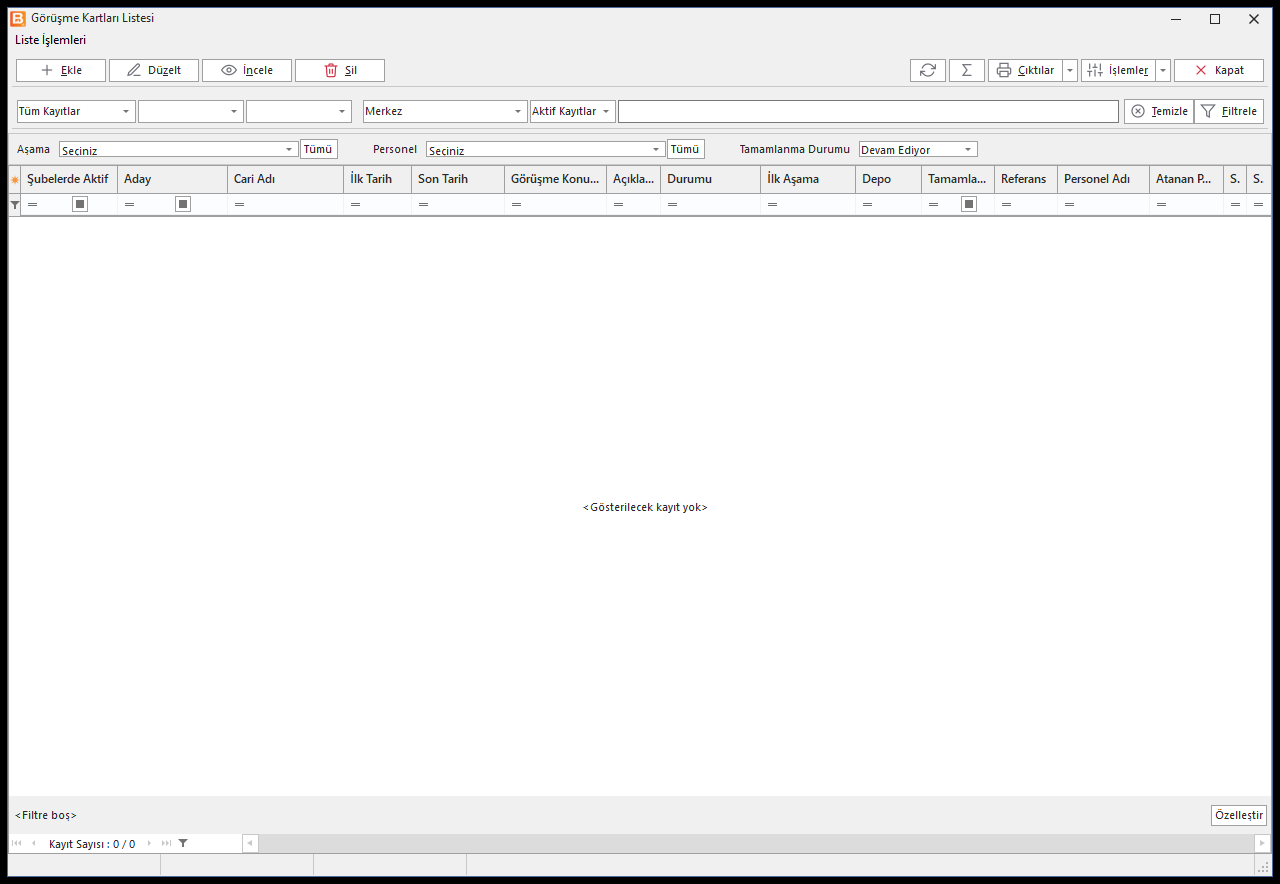This screenshot has height=884, width=1280.
Task: Click Tümü next to Personel
Action: tap(686, 149)
